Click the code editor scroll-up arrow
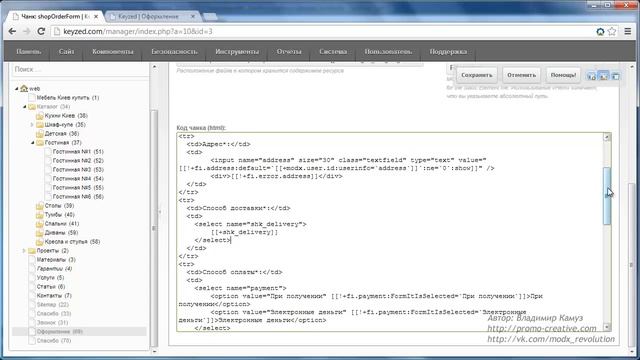Image resolution: width=640 pixels, height=360 pixels. coord(607,137)
